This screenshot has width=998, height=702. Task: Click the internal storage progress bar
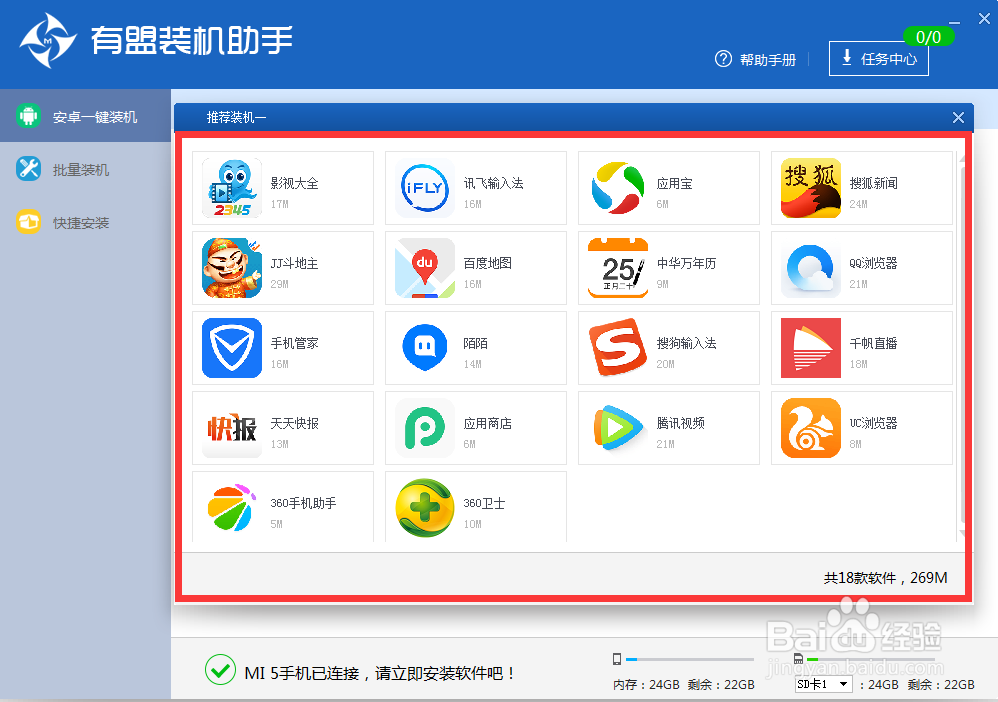[690, 659]
